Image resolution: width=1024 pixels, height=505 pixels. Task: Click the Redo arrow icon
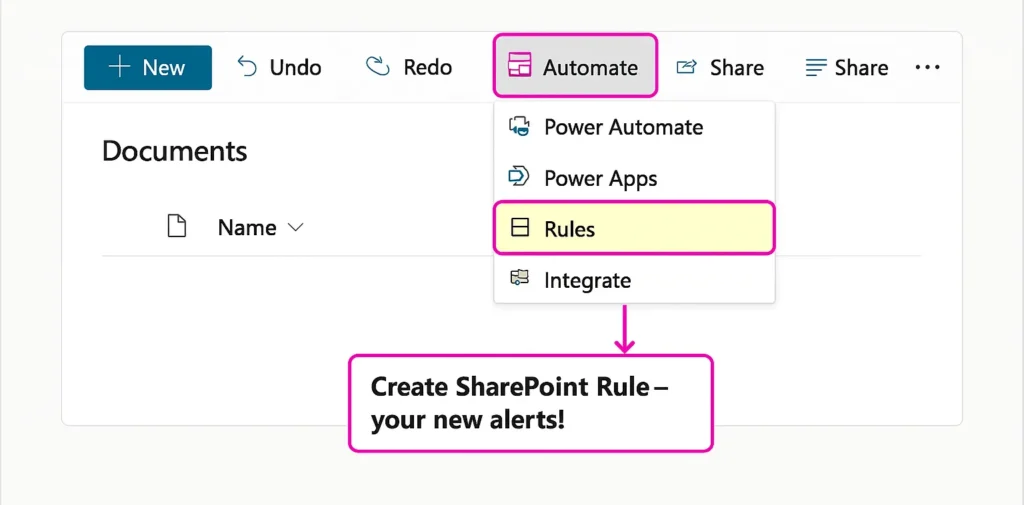coord(377,66)
